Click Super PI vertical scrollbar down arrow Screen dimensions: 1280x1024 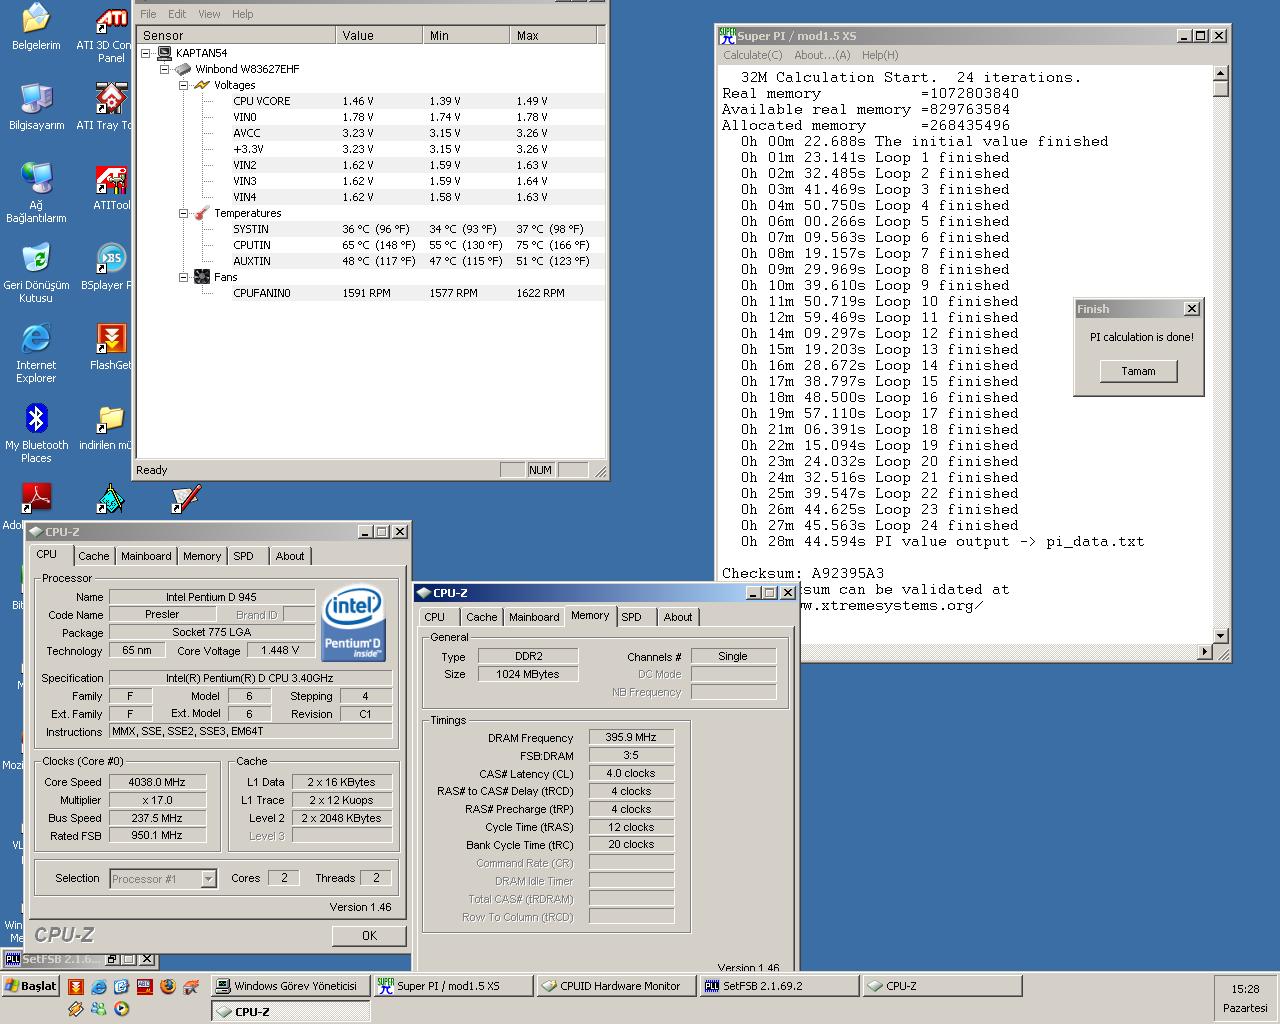pyautogui.click(x=1220, y=636)
